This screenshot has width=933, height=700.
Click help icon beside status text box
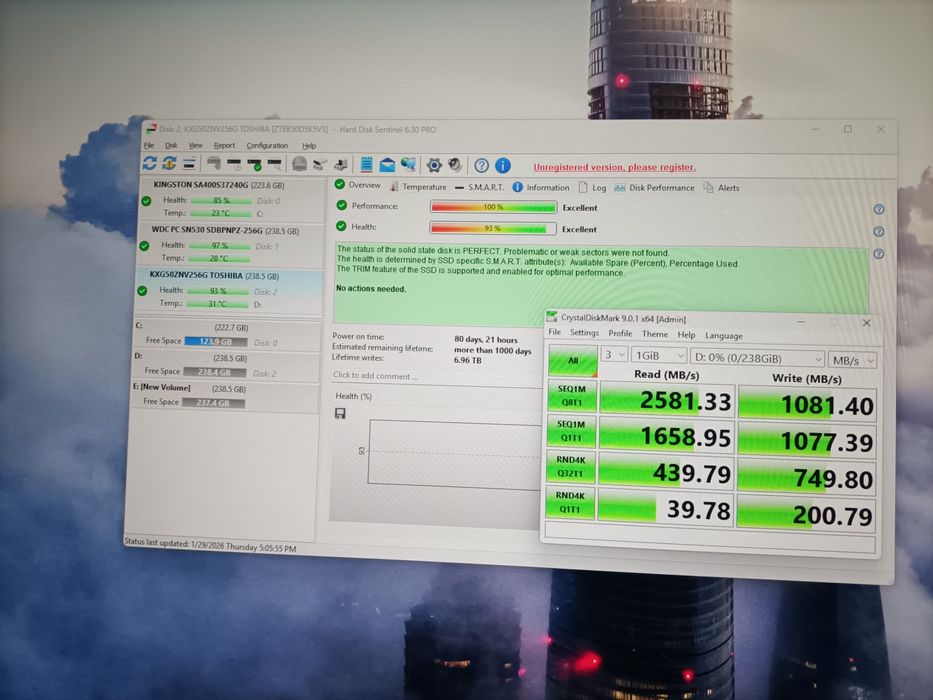pos(879,254)
